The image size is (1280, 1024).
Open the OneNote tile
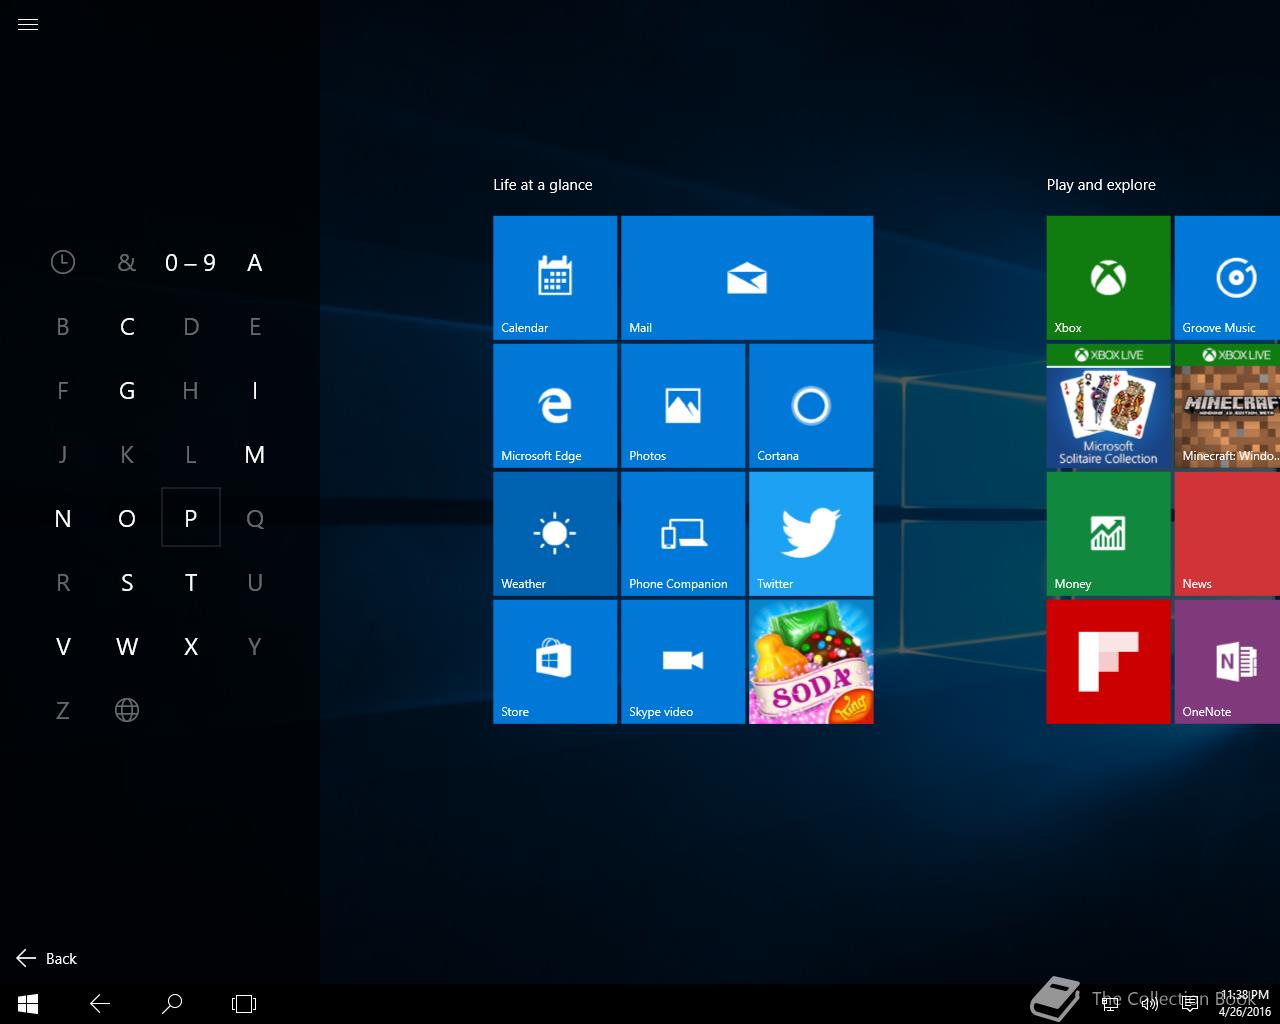pos(1227,662)
